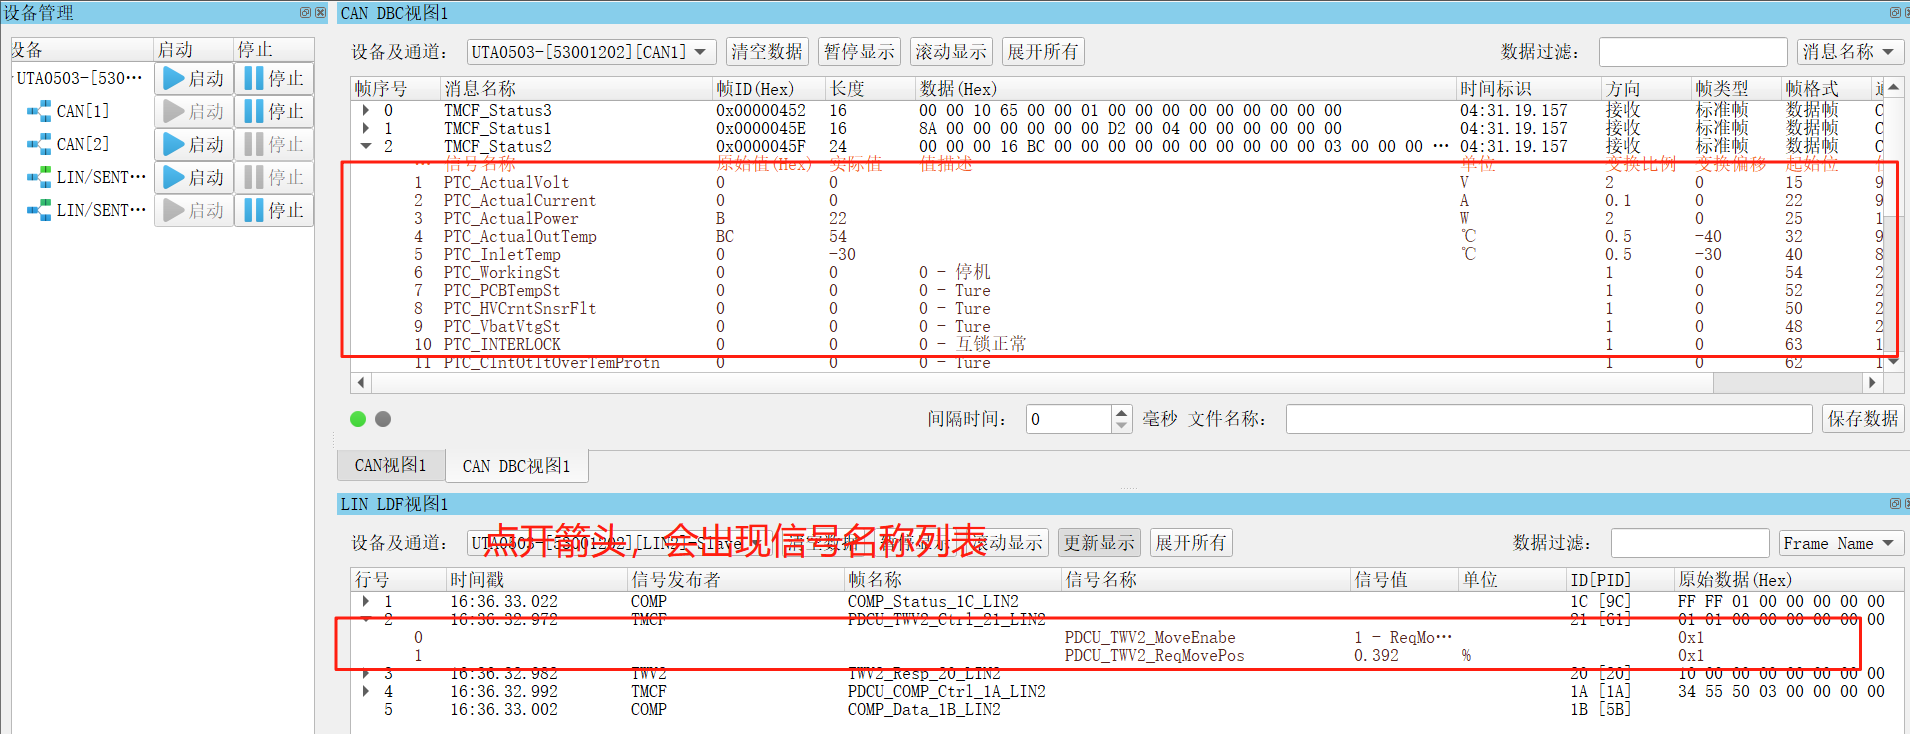Switch to the CAN视图1 tab
This screenshot has width=1910, height=734.
click(390, 466)
